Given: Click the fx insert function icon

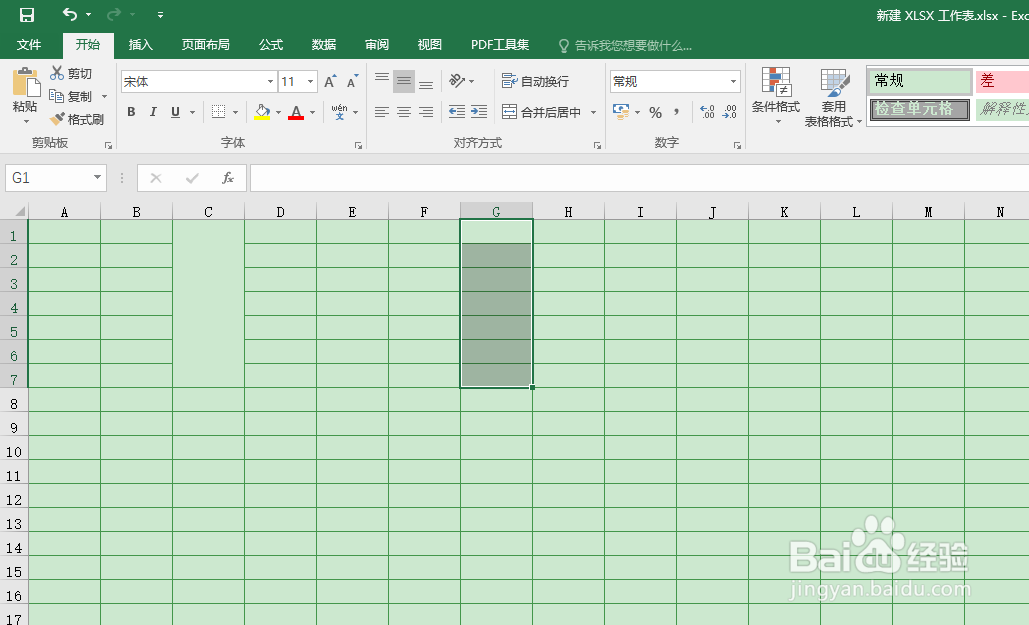Looking at the screenshot, I should (228, 178).
